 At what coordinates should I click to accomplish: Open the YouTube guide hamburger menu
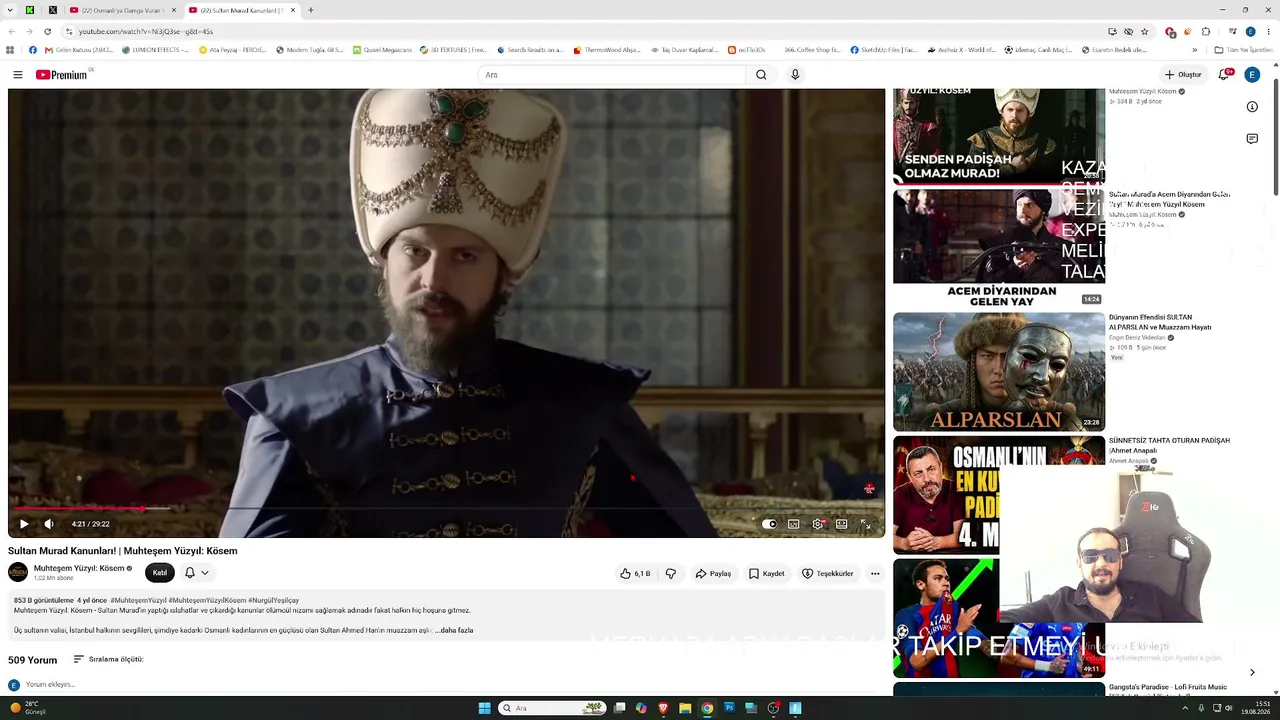18,75
